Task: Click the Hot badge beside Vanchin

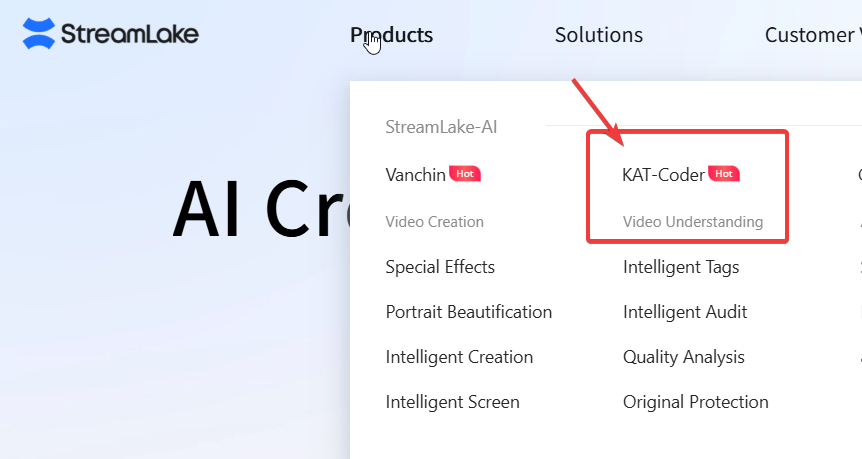Action: coord(465,174)
